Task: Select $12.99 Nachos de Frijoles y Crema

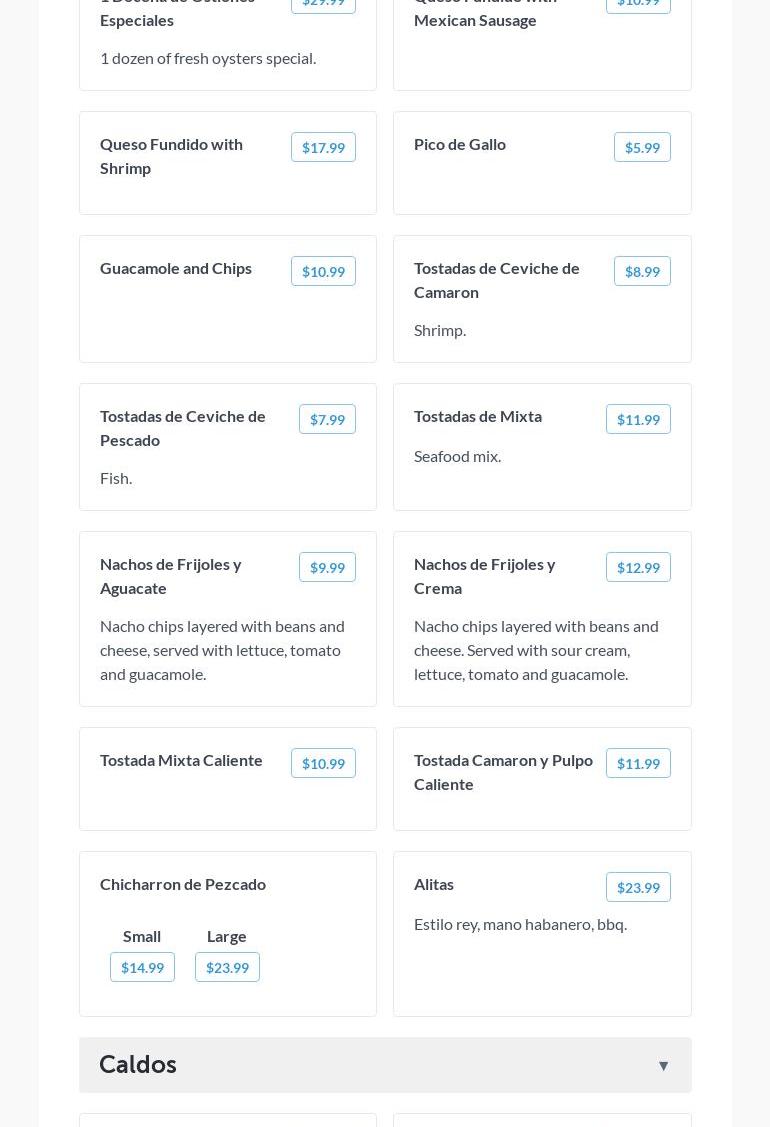Action: point(638,567)
